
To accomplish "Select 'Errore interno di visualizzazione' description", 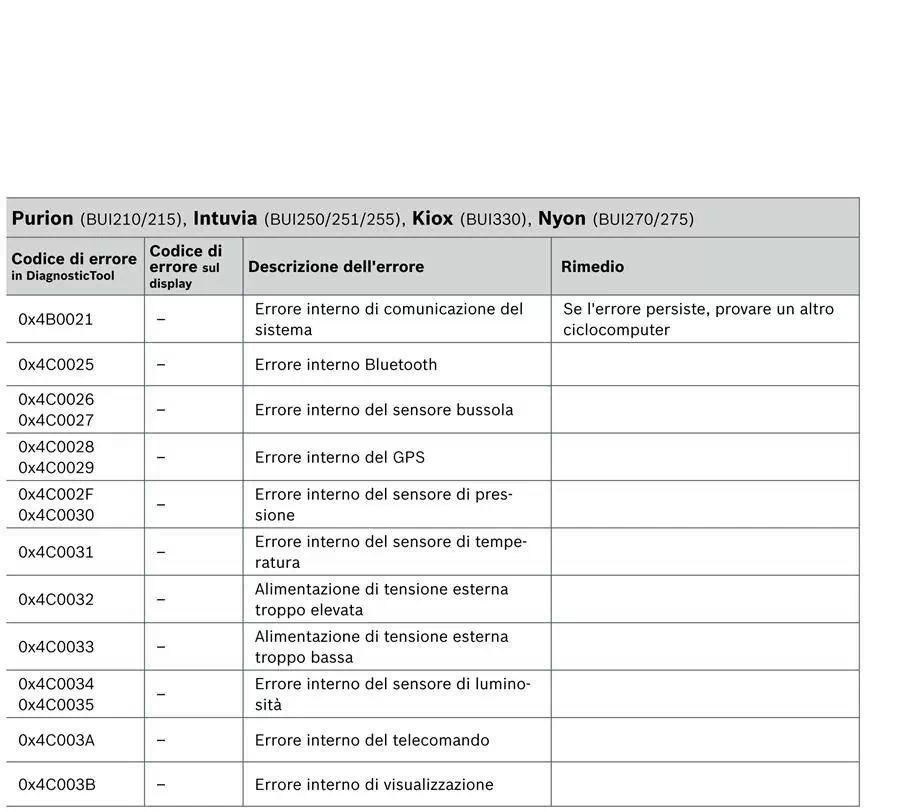I will click(x=374, y=784).
